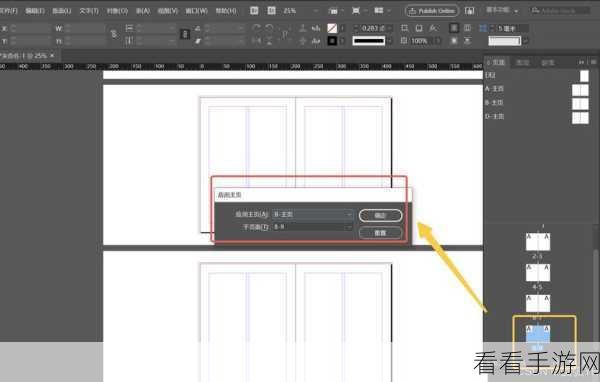Viewport: 600px width, 382px height.
Task: Select wrap around object shape icon
Action: click(454, 41)
